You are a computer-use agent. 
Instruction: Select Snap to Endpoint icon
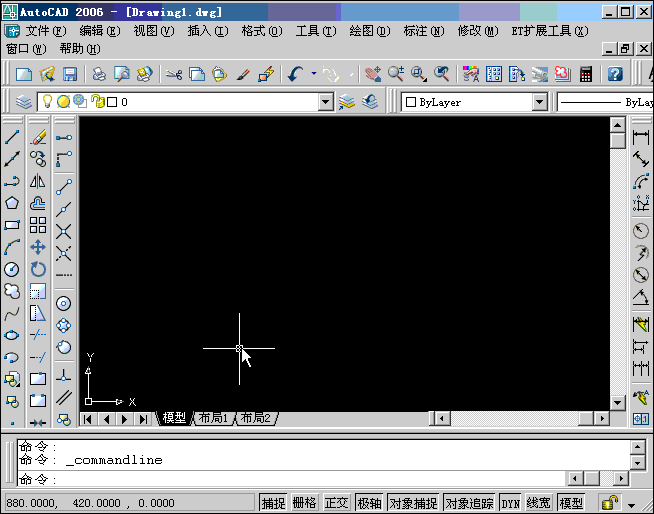pyautogui.click(x=64, y=186)
